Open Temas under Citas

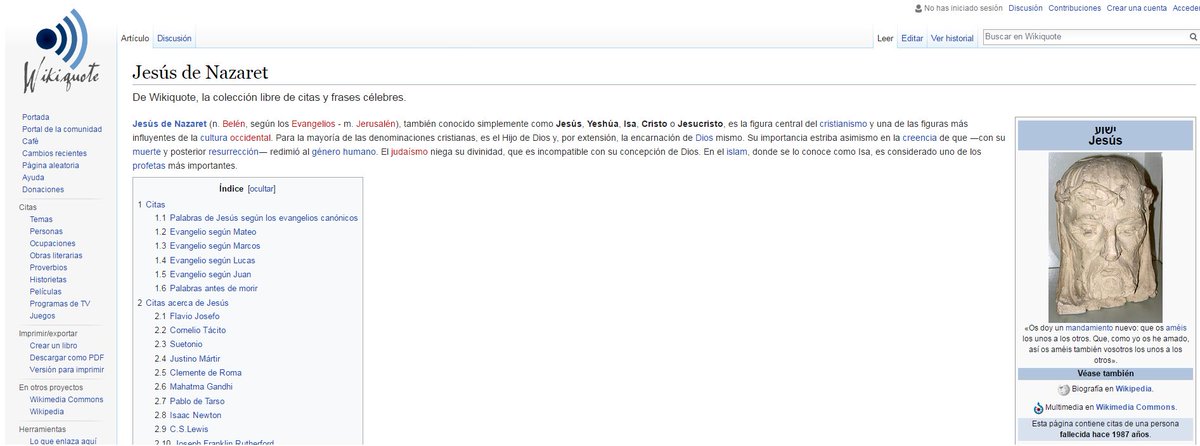coord(42,219)
